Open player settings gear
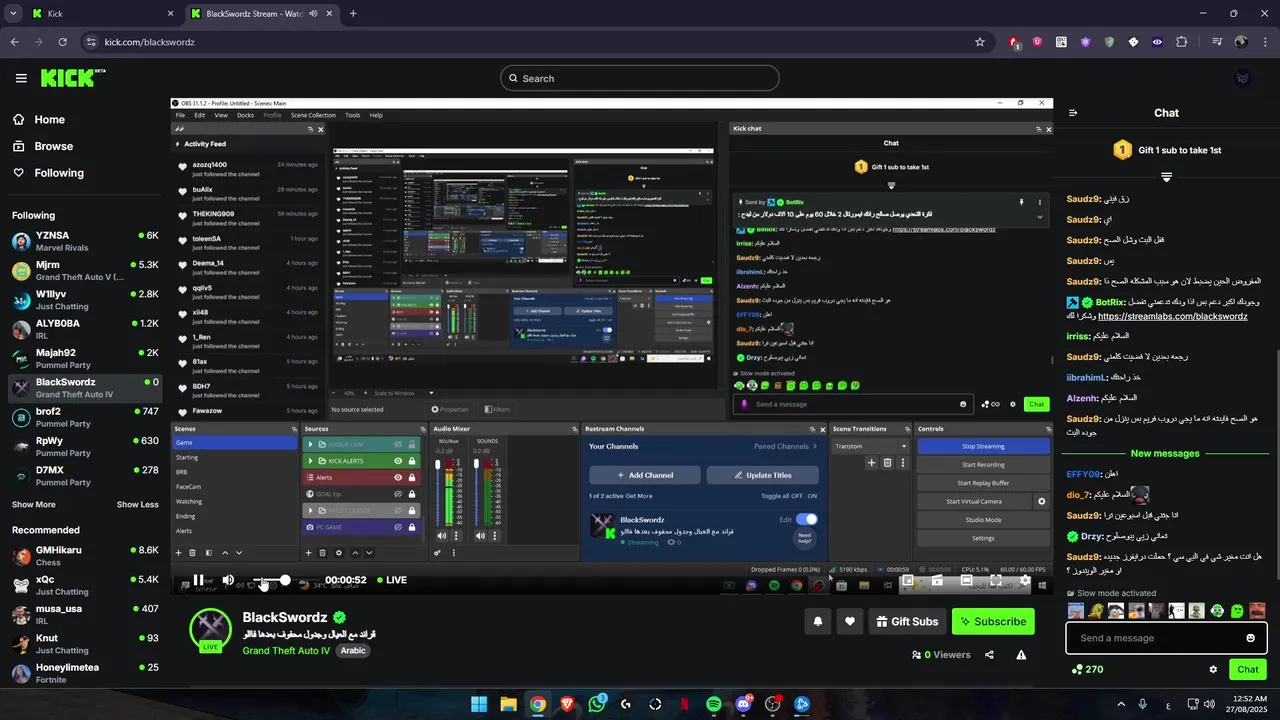Screen dimensions: 1280x720 coord(1025,580)
